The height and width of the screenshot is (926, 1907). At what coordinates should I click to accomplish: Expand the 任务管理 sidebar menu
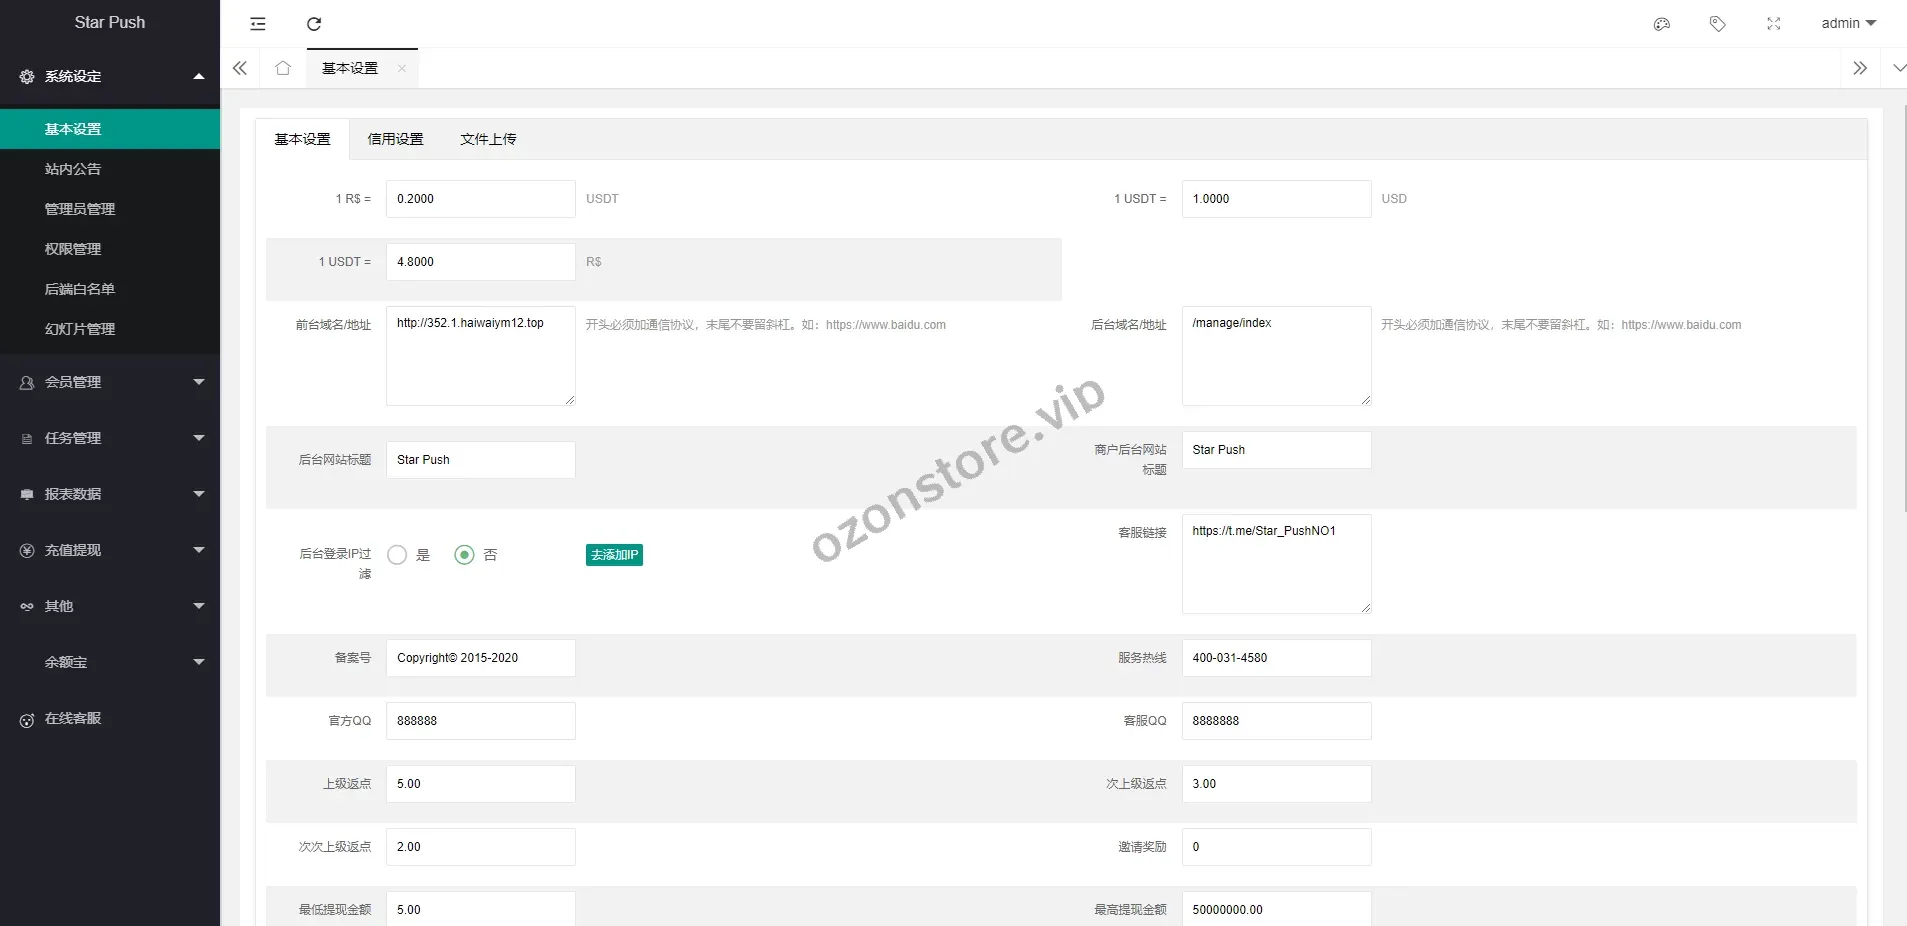click(110, 438)
